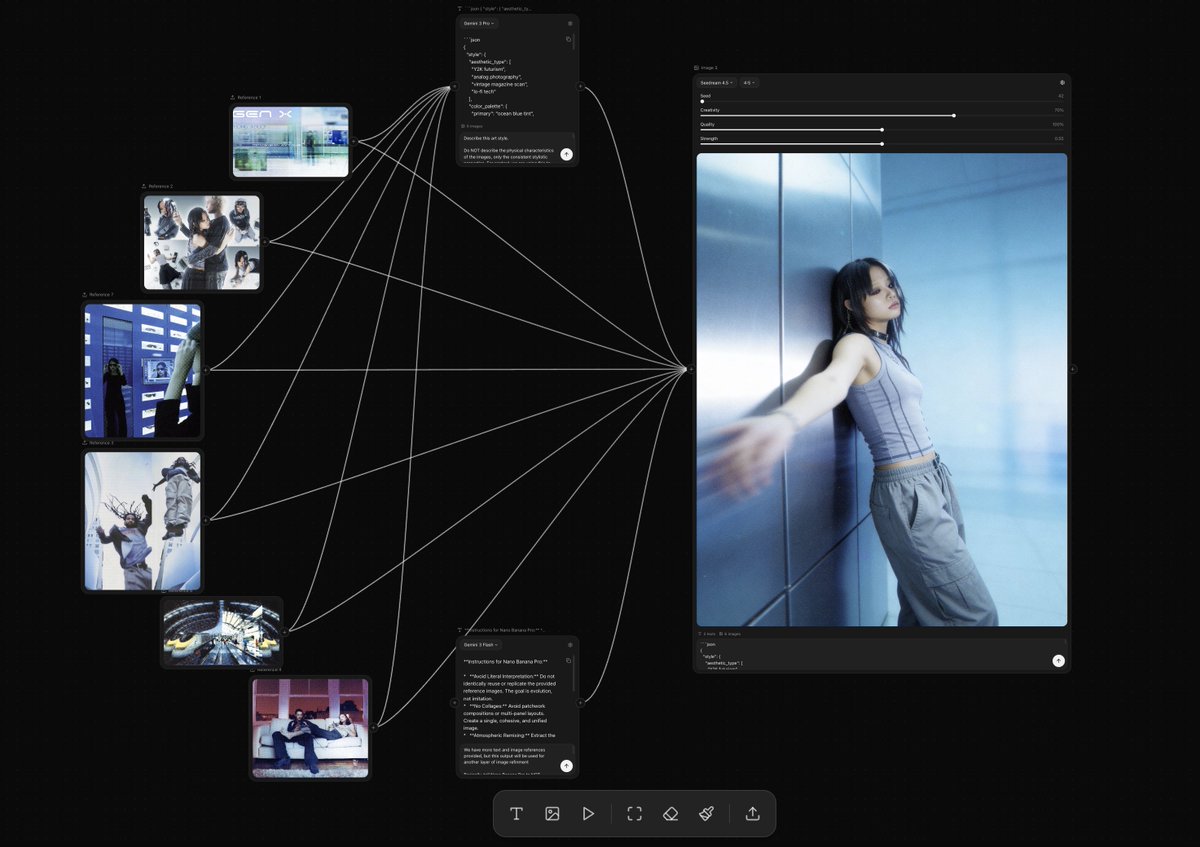Click the '6 images' indicator under the generated image
Viewport: 1200px width, 847px height.
tap(730, 634)
